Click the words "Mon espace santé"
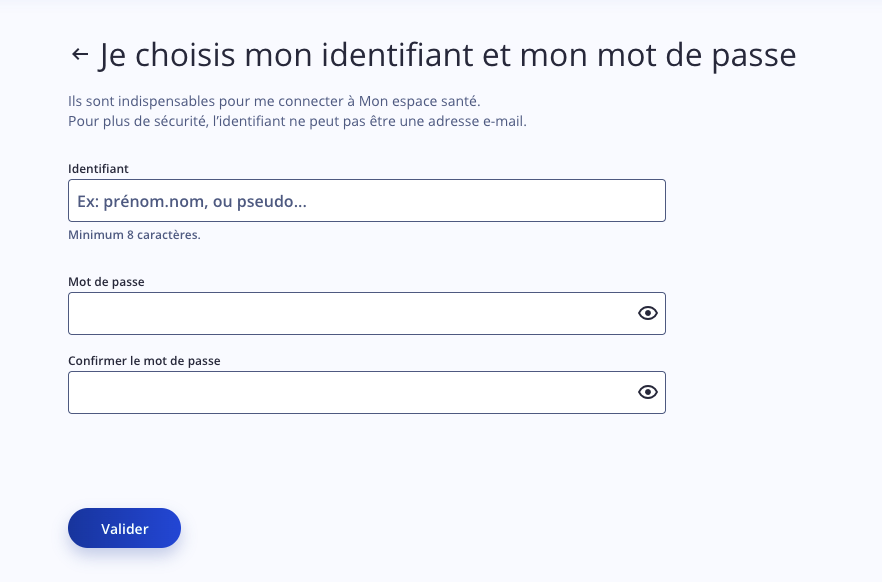 418,101
